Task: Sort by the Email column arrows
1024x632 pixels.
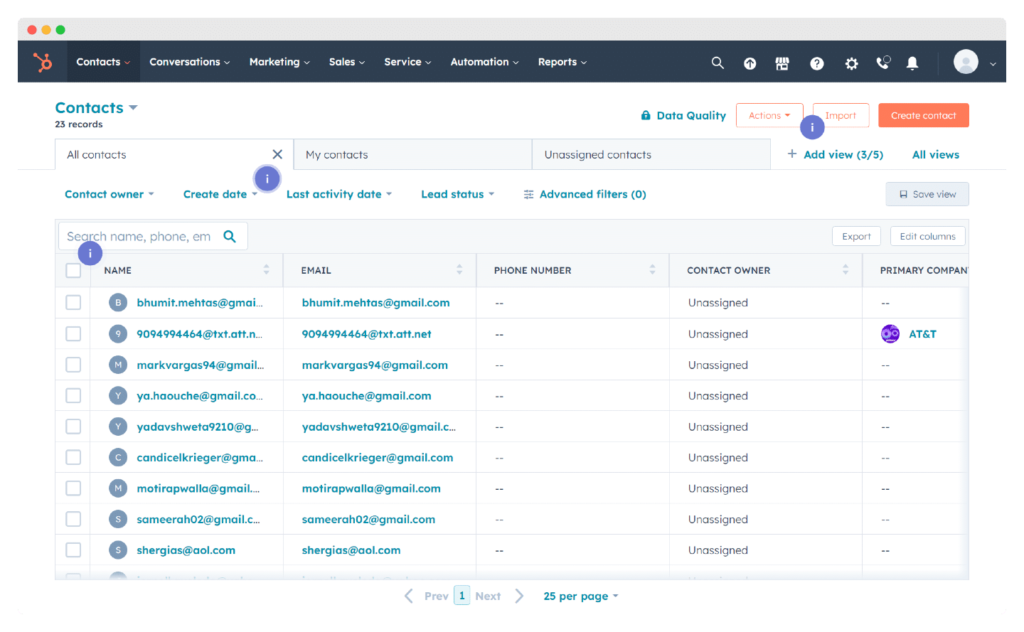Action: [x=460, y=270]
